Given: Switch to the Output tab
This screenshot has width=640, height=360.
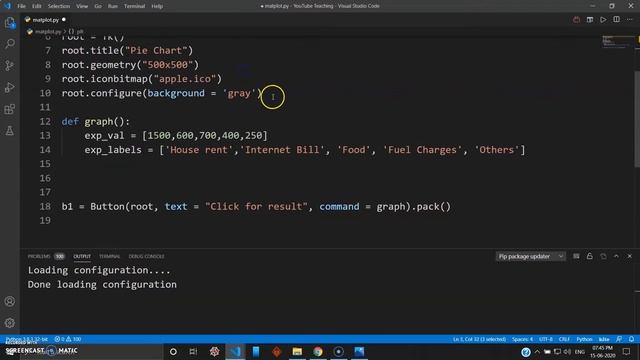Looking at the screenshot, I should (x=82, y=256).
